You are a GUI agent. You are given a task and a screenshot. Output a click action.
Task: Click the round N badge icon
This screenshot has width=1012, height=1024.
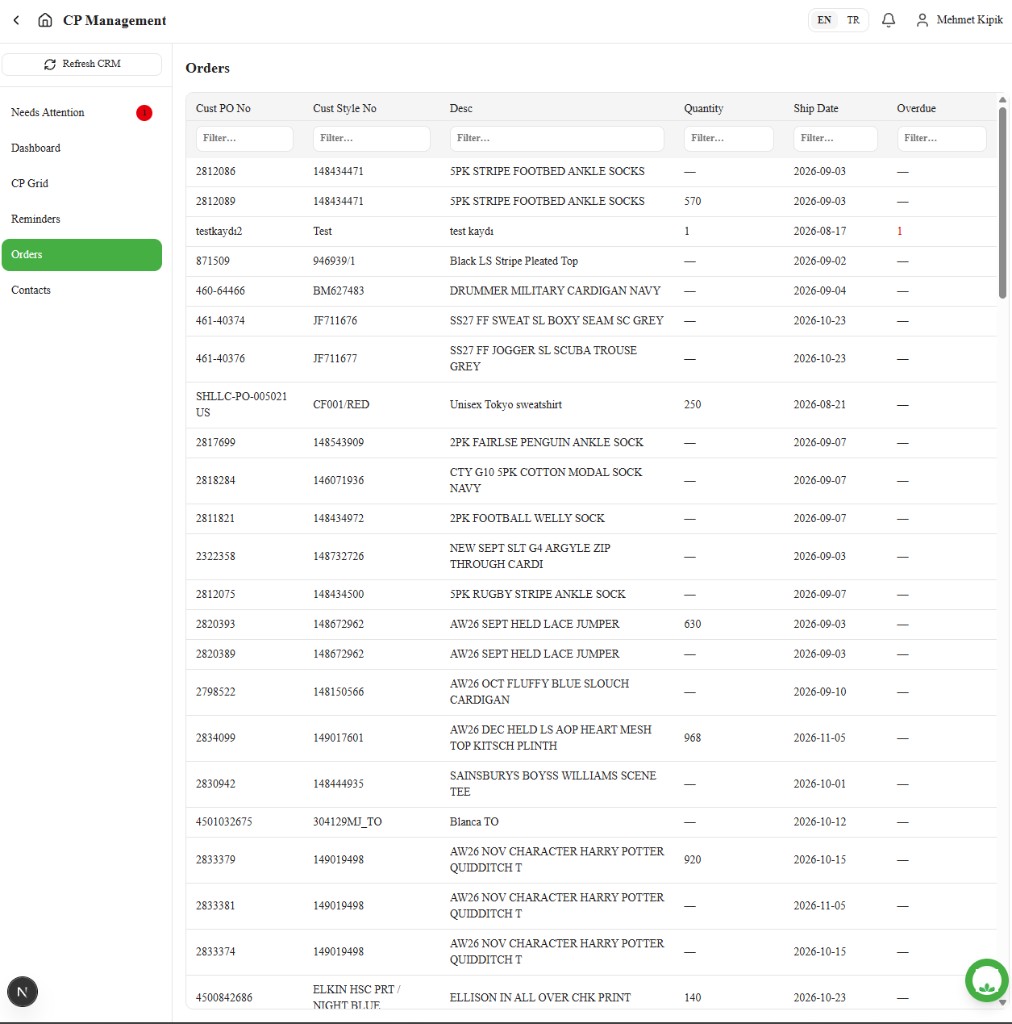tap(22, 992)
